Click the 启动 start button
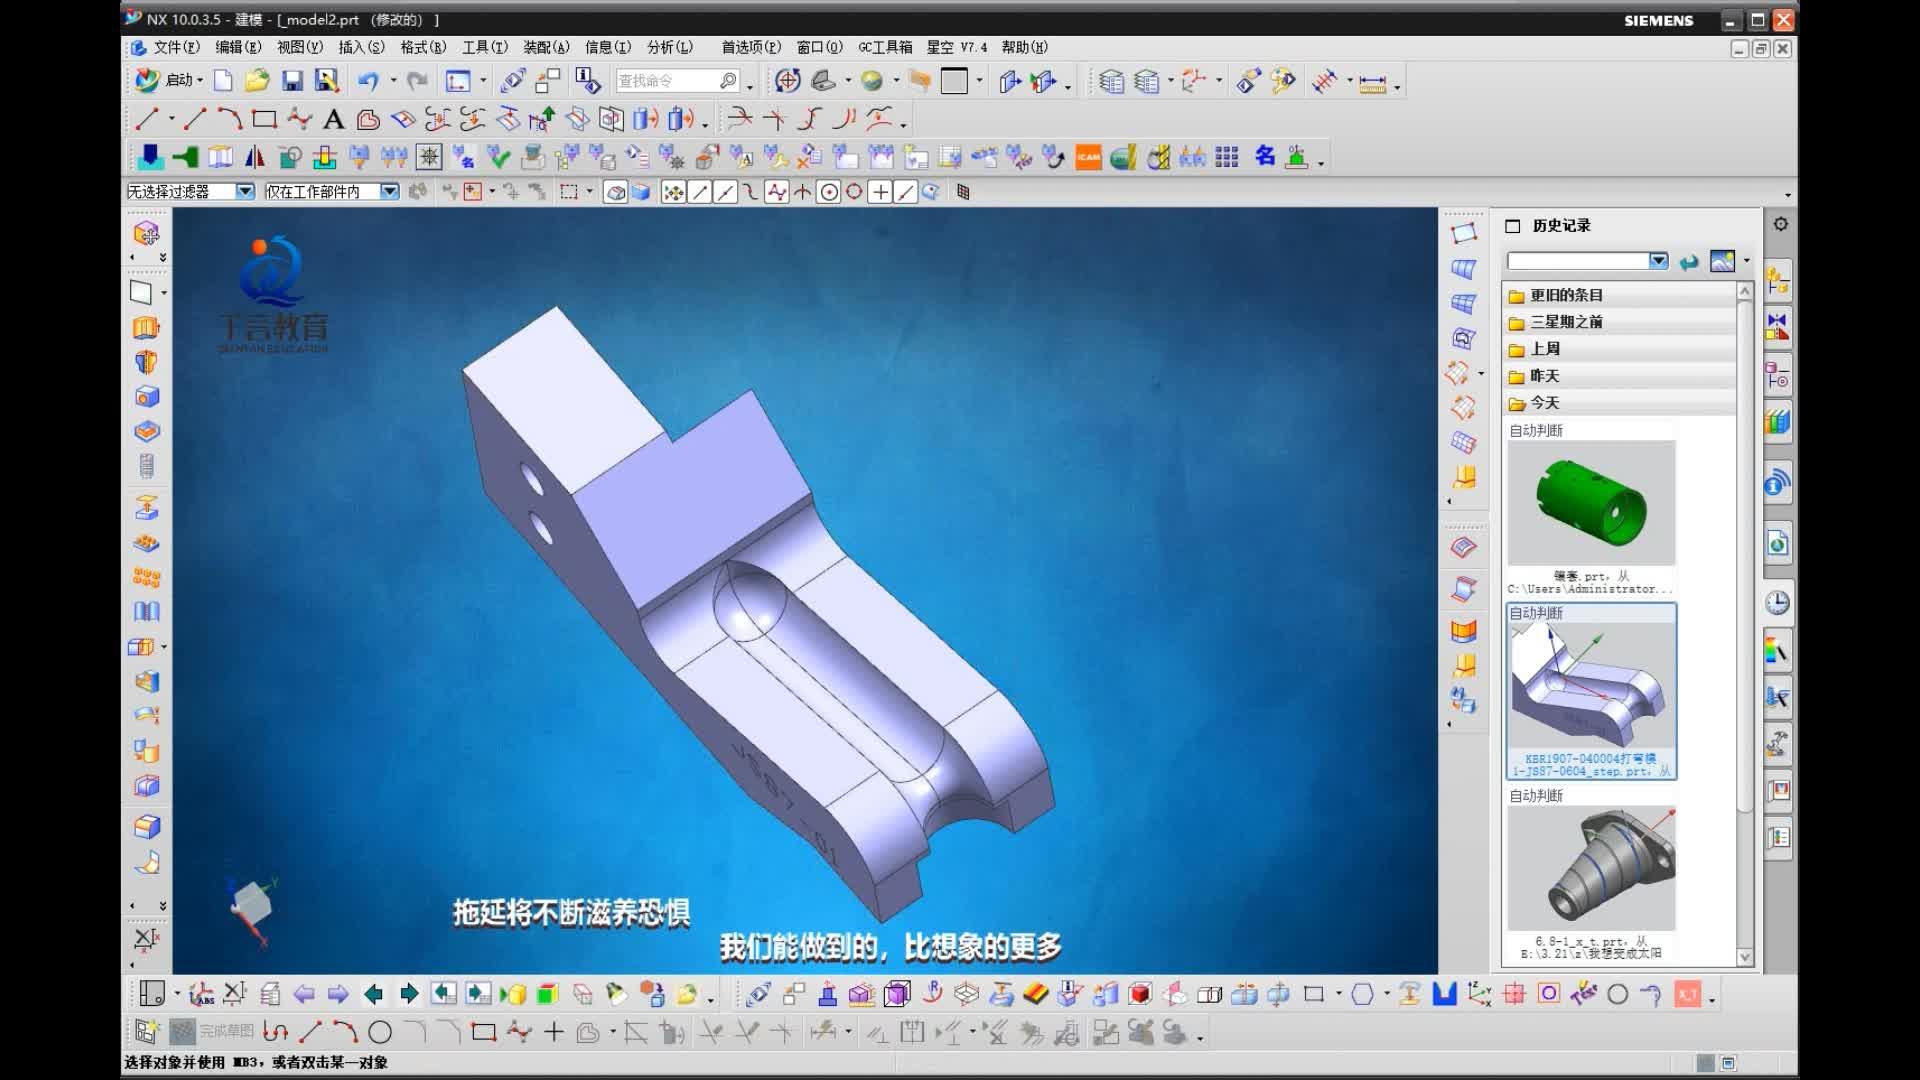The height and width of the screenshot is (1080, 1920). (x=180, y=80)
